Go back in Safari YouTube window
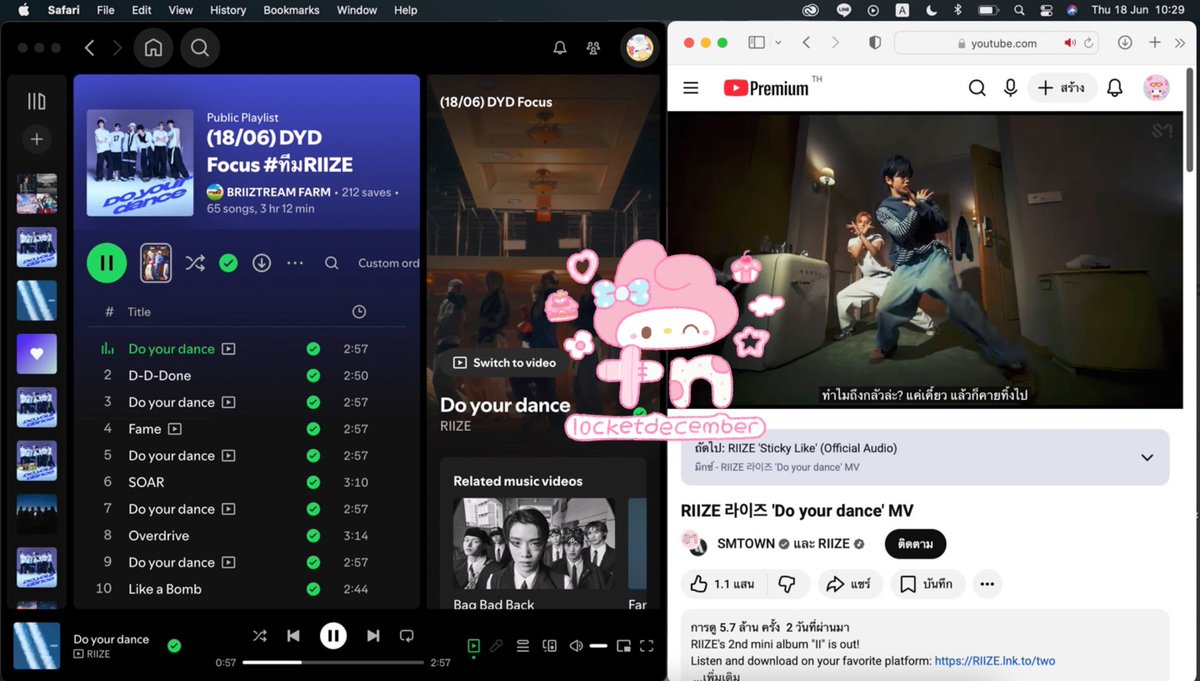This screenshot has width=1200, height=681. click(x=806, y=43)
